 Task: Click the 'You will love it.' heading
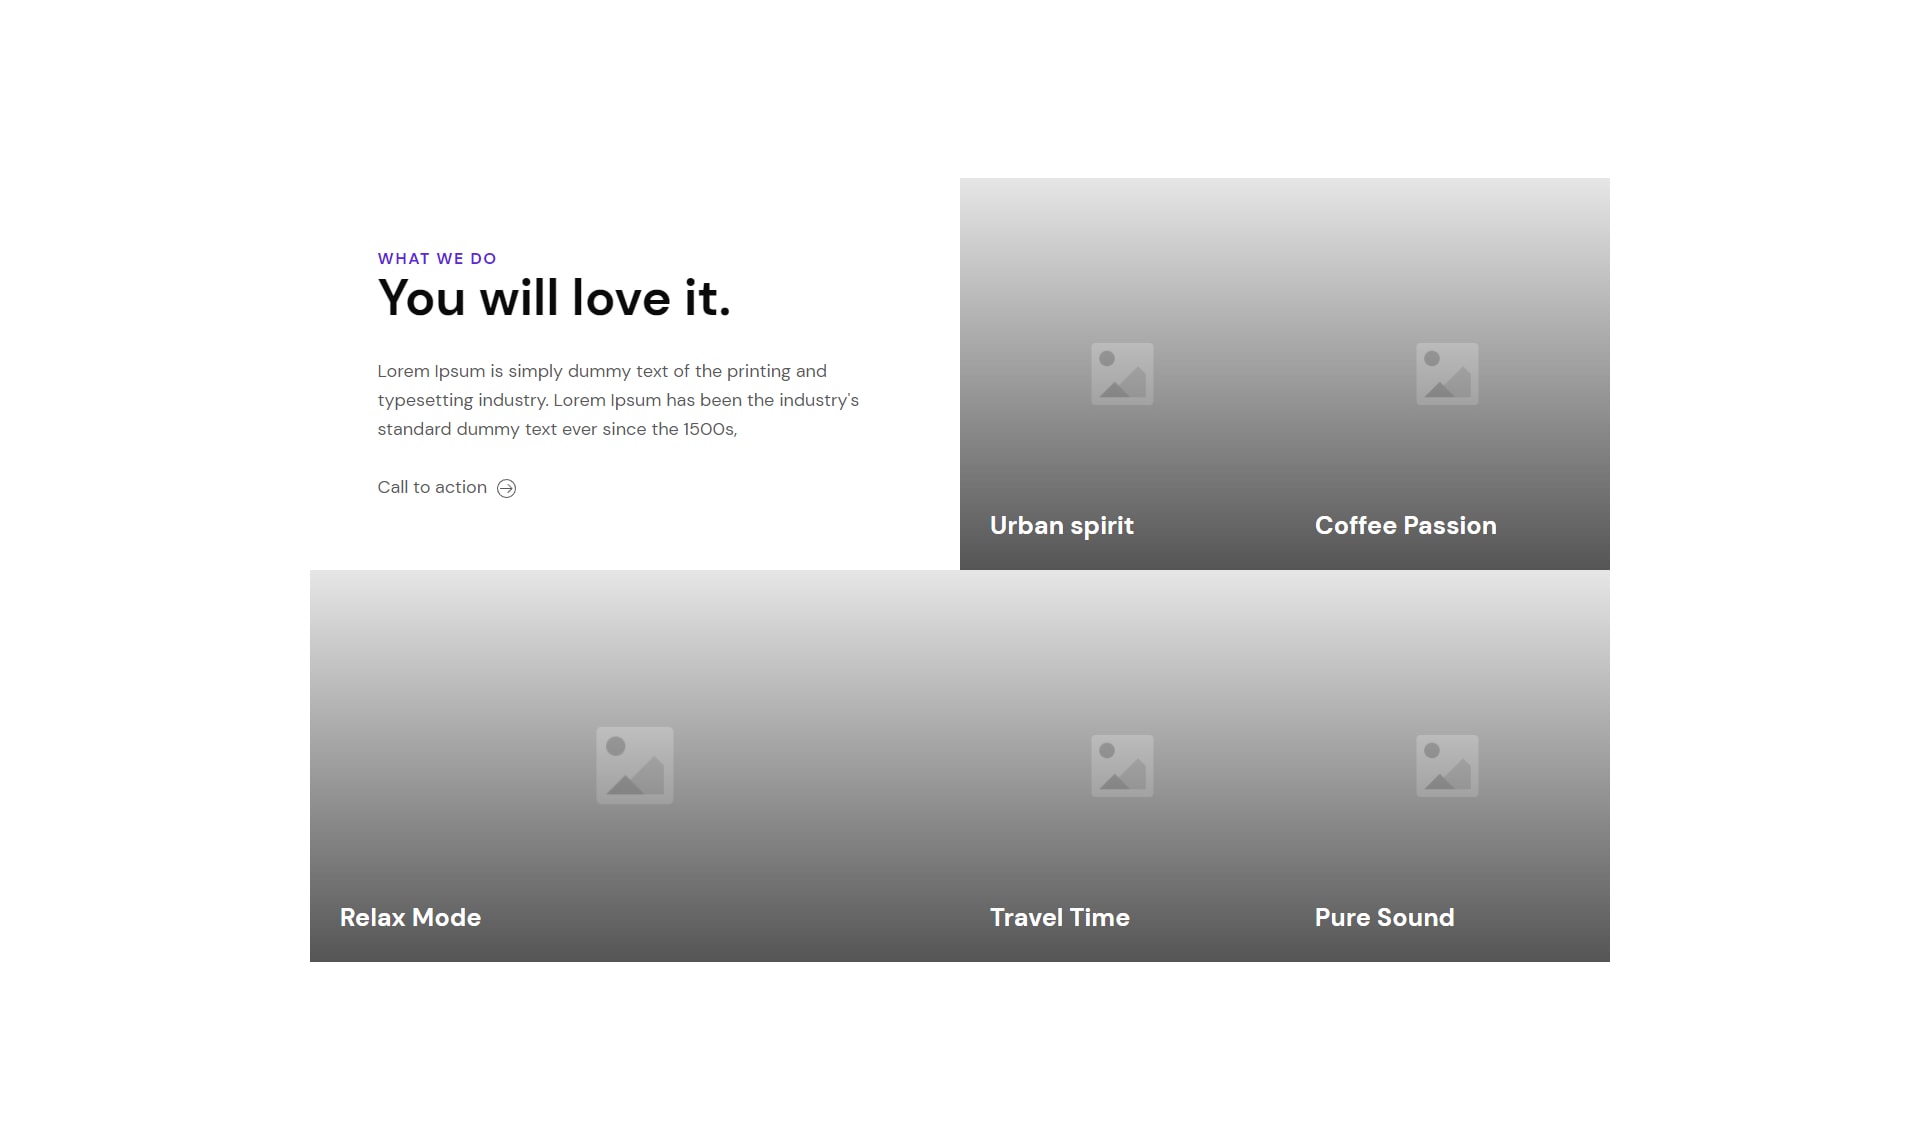[554, 298]
